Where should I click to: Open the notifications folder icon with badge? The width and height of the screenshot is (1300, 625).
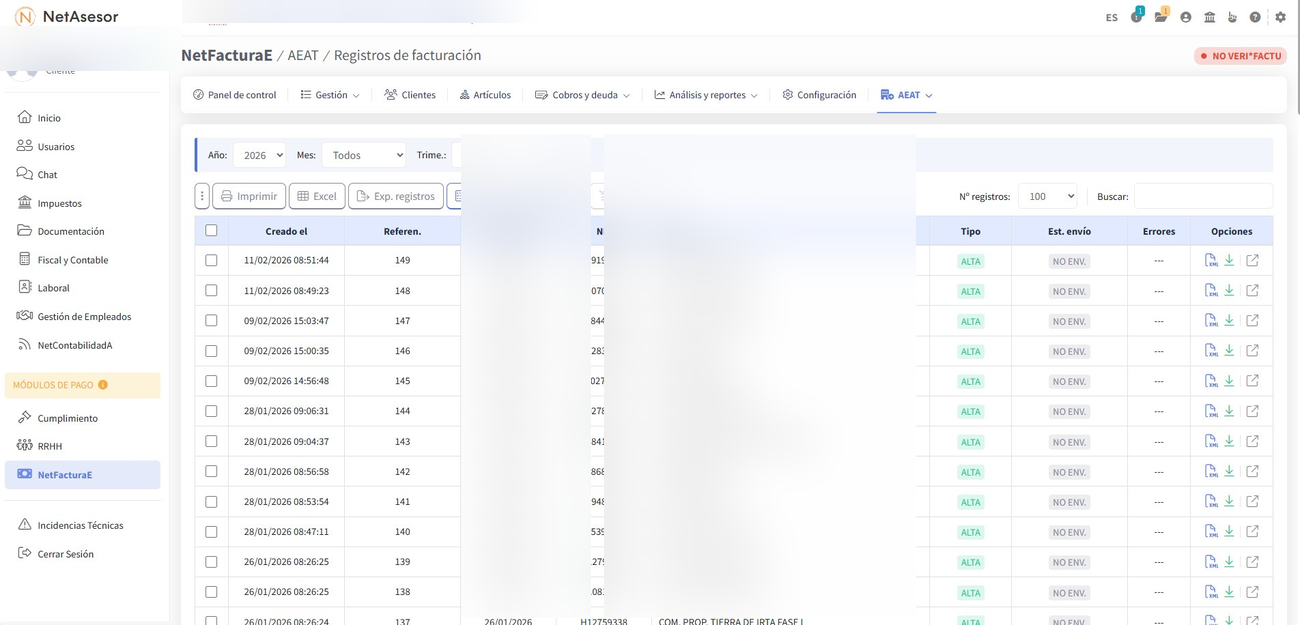pos(1160,17)
